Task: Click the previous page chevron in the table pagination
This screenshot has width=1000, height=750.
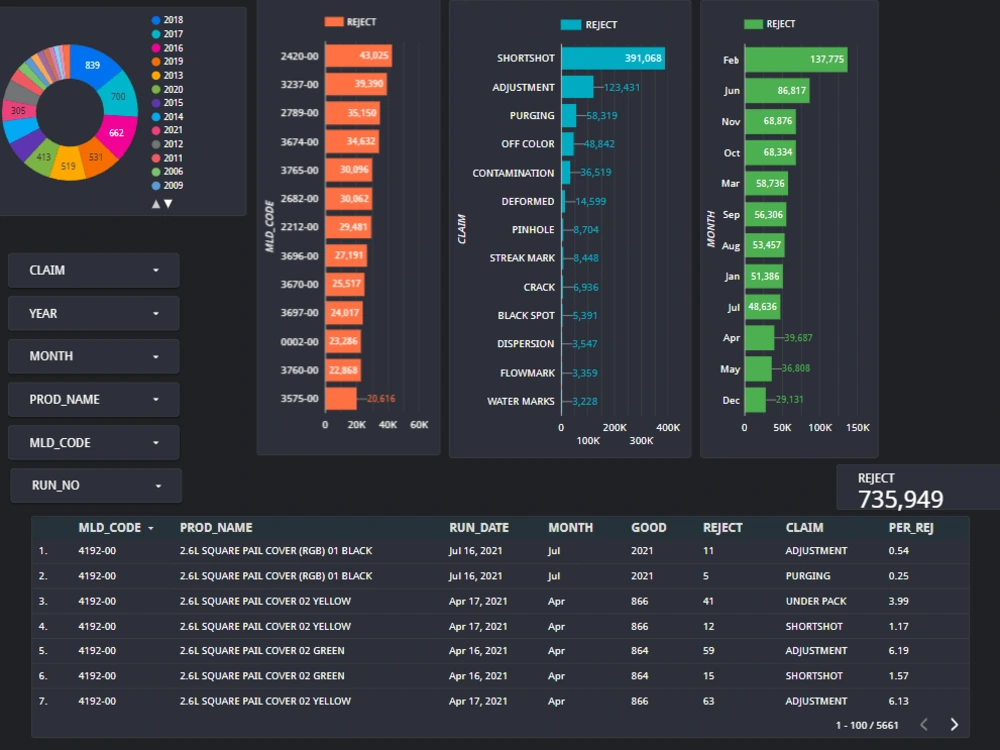Action: [x=923, y=724]
